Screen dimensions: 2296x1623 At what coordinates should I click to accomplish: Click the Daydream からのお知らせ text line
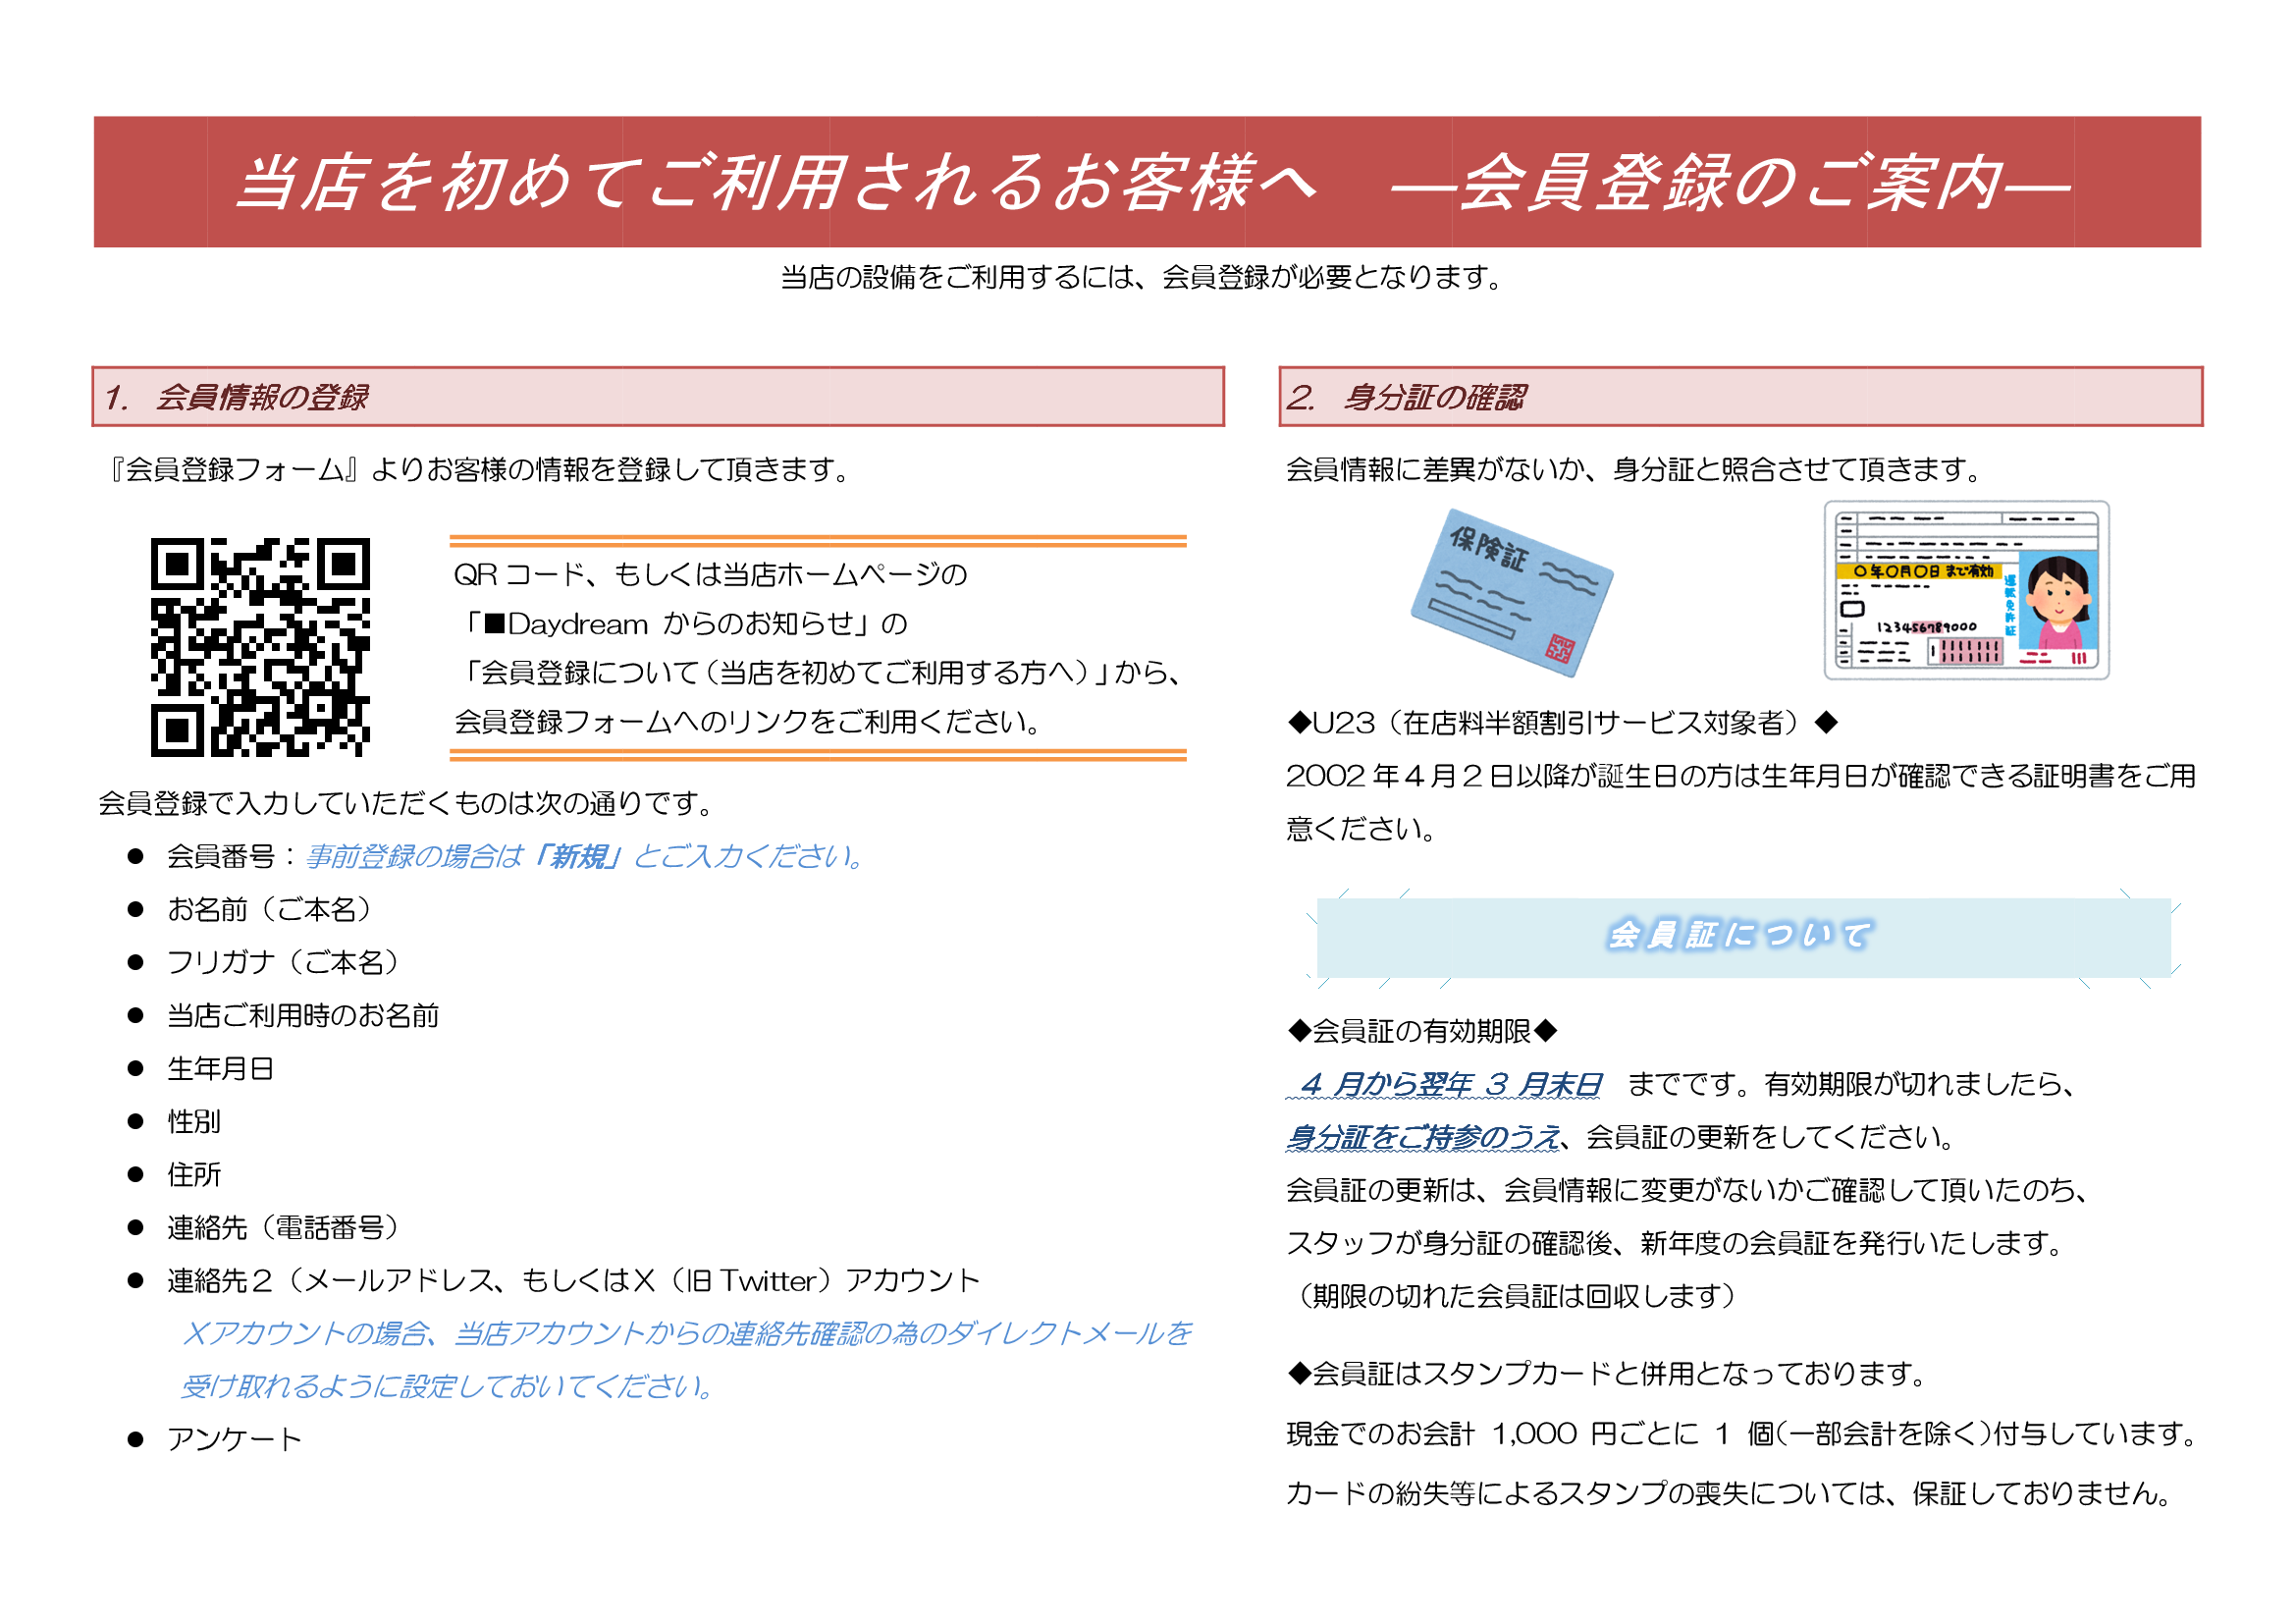point(684,624)
